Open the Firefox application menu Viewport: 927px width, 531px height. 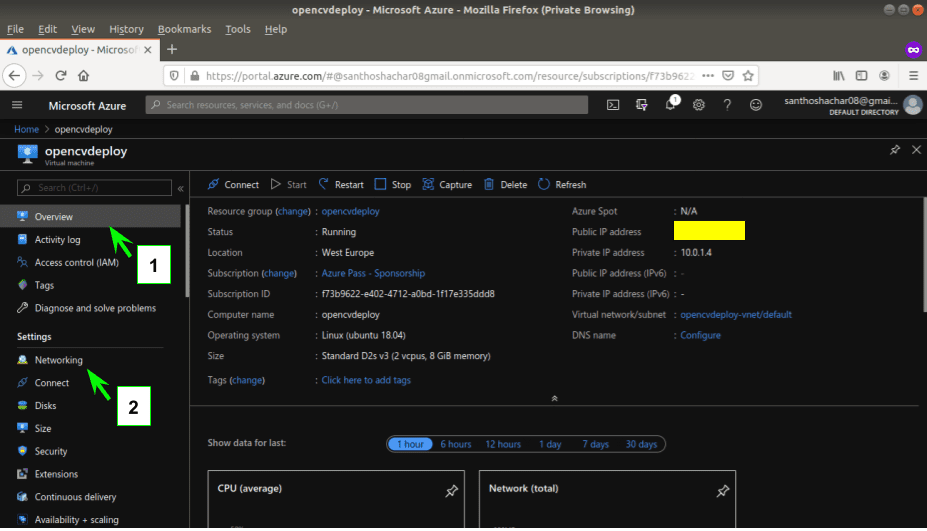[x=913, y=76]
